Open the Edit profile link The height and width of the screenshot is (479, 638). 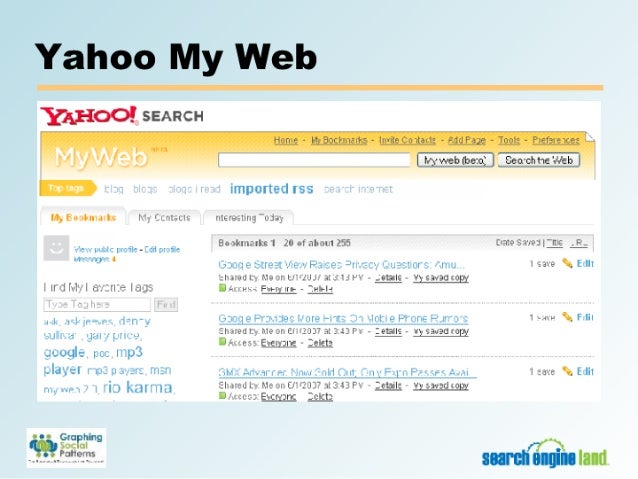point(162,249)
